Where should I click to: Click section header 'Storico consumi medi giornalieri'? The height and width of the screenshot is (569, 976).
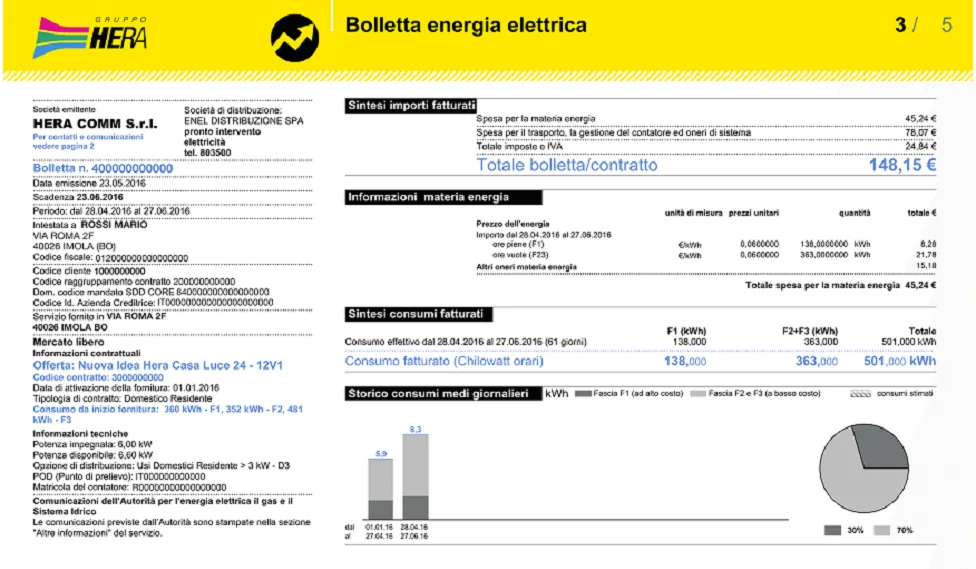point(443,393)
